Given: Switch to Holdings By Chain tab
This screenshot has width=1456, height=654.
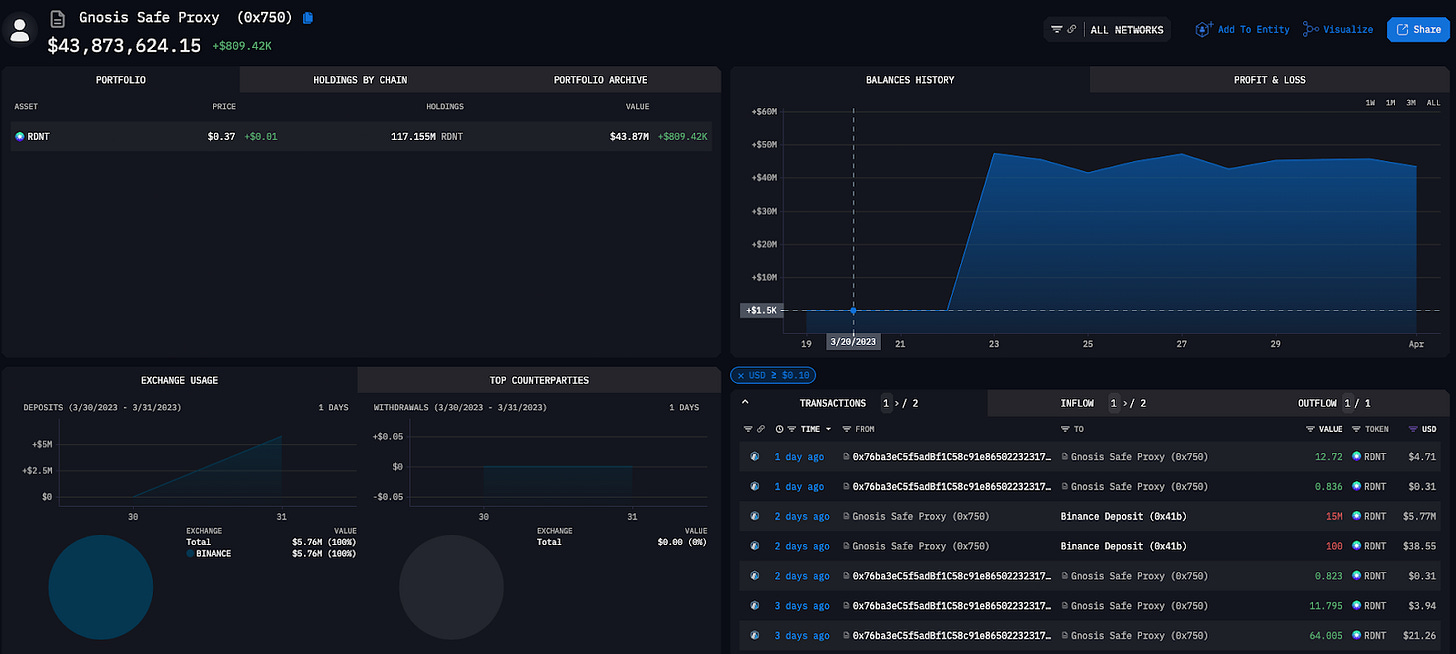Looking at the screenshot, I should [x=360, y=80].
